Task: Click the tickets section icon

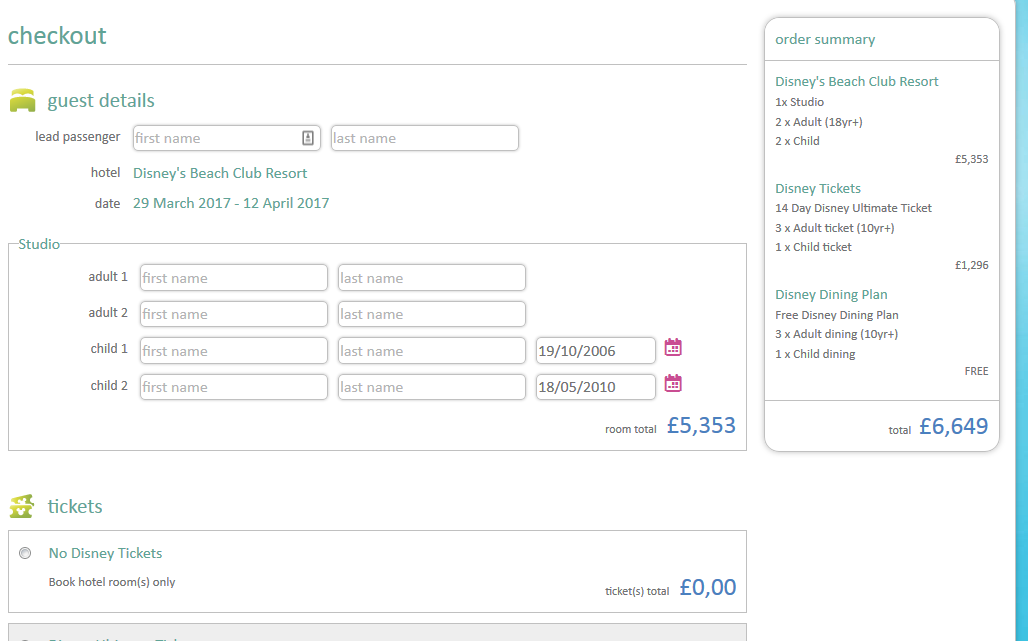Action: click(22, 507)
